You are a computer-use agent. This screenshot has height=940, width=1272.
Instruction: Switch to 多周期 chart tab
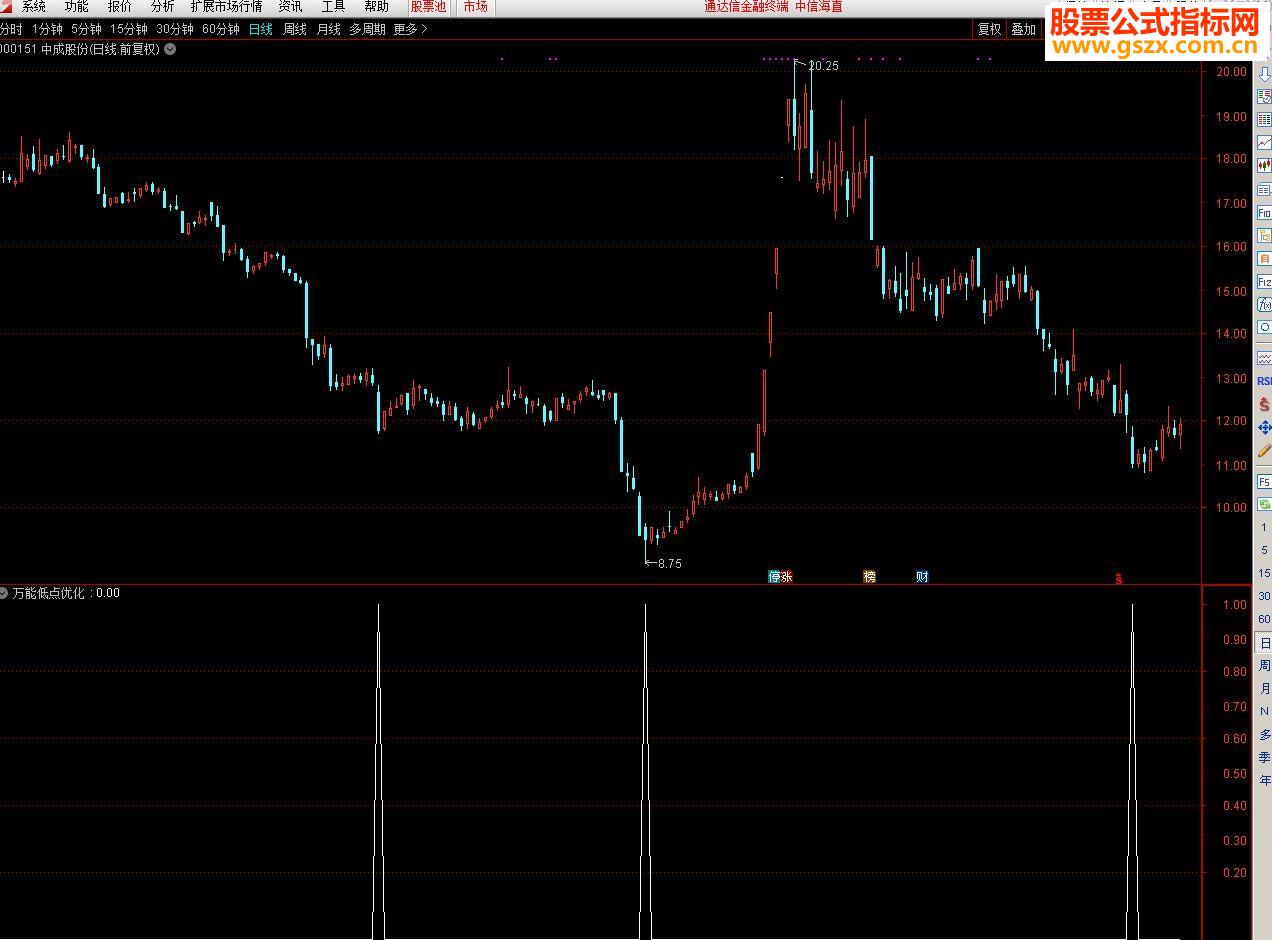pos(367,29)
